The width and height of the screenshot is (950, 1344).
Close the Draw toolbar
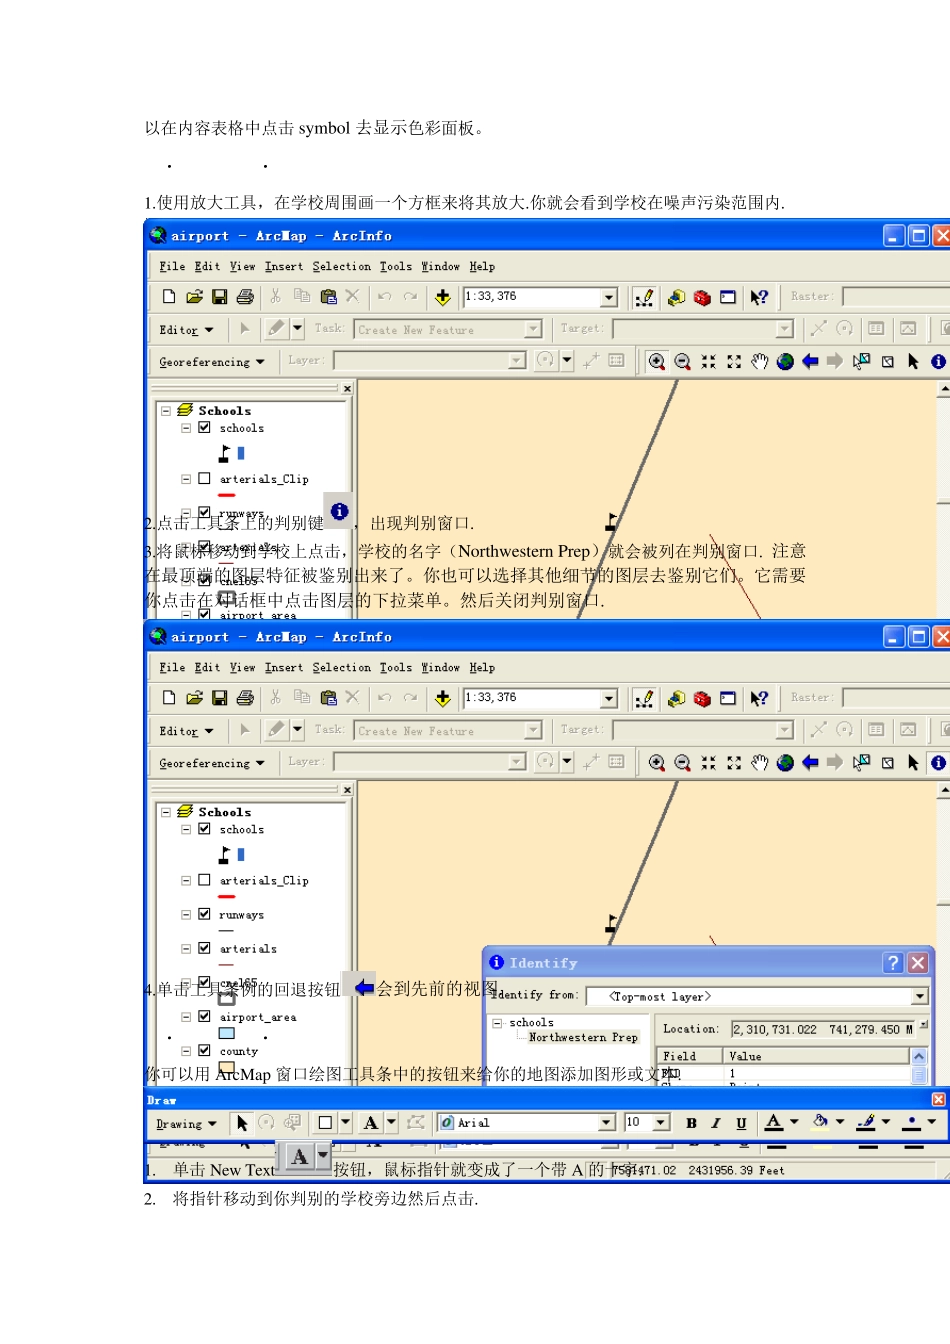938,1099
